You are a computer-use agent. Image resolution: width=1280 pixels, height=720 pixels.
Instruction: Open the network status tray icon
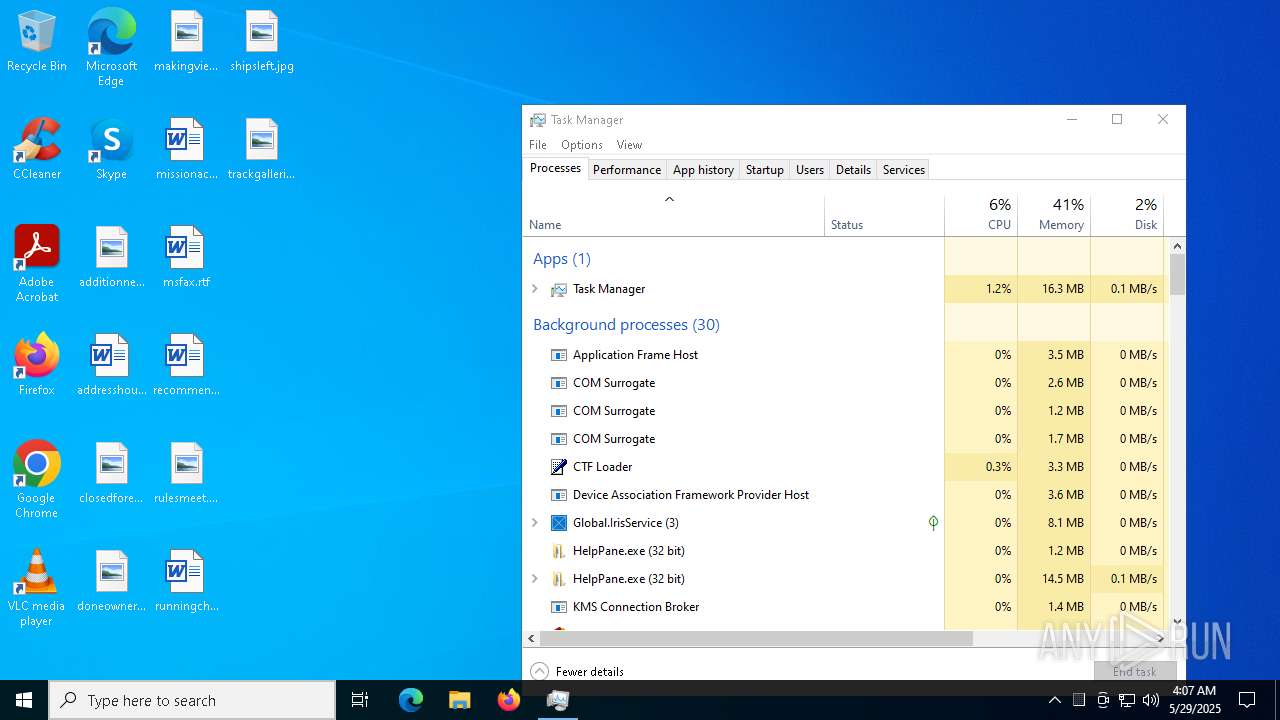[x=1127, y=700]
